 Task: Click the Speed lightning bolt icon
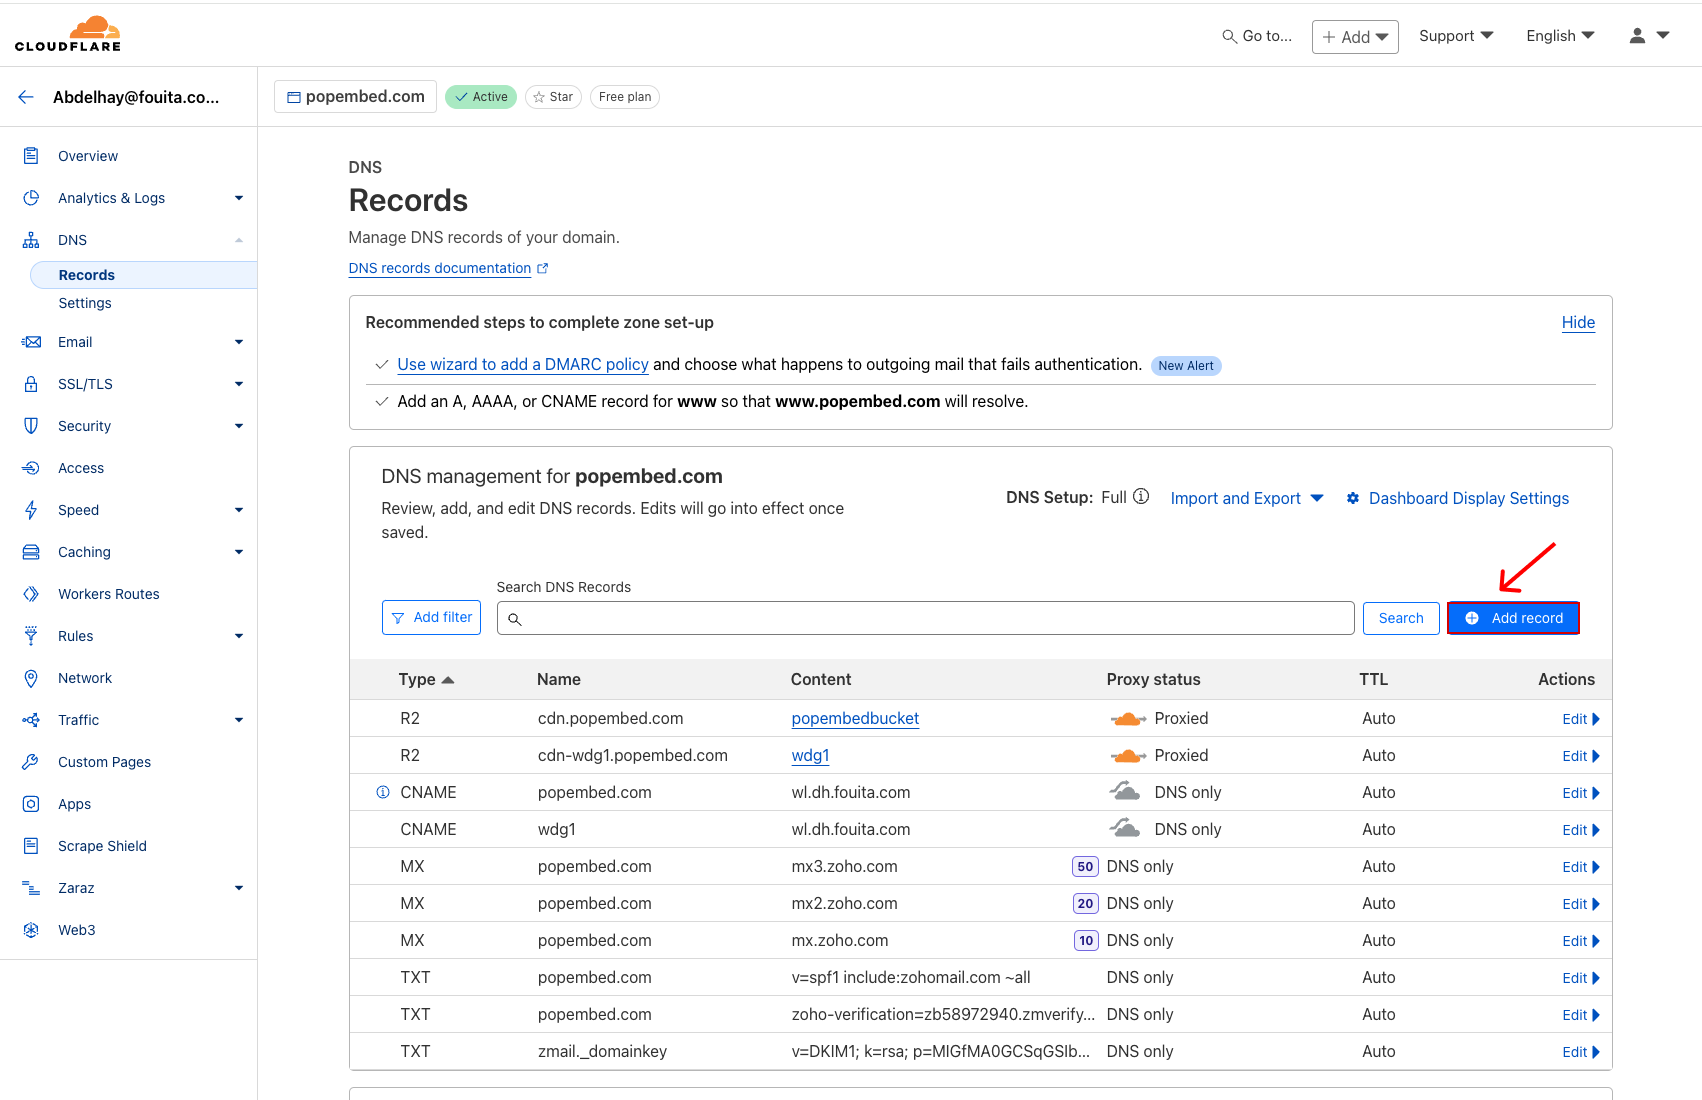click(31, 510)
